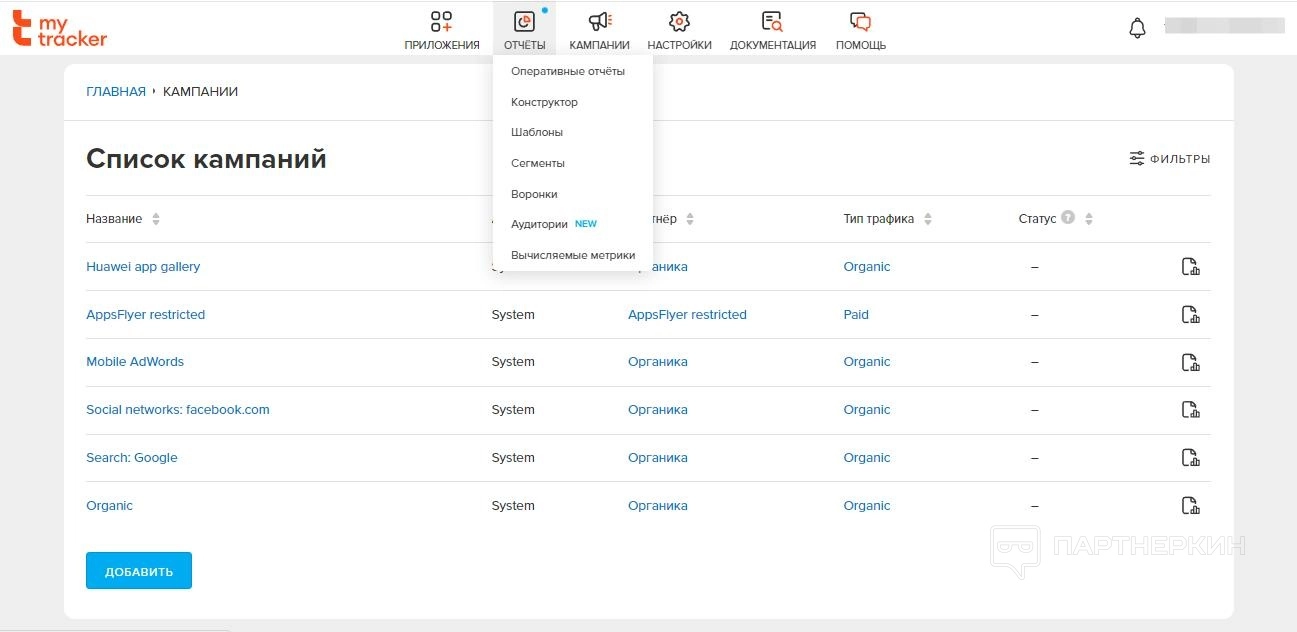Sort list by Тип трафика column
1297x632 pixels.
(x=928, y=219)
